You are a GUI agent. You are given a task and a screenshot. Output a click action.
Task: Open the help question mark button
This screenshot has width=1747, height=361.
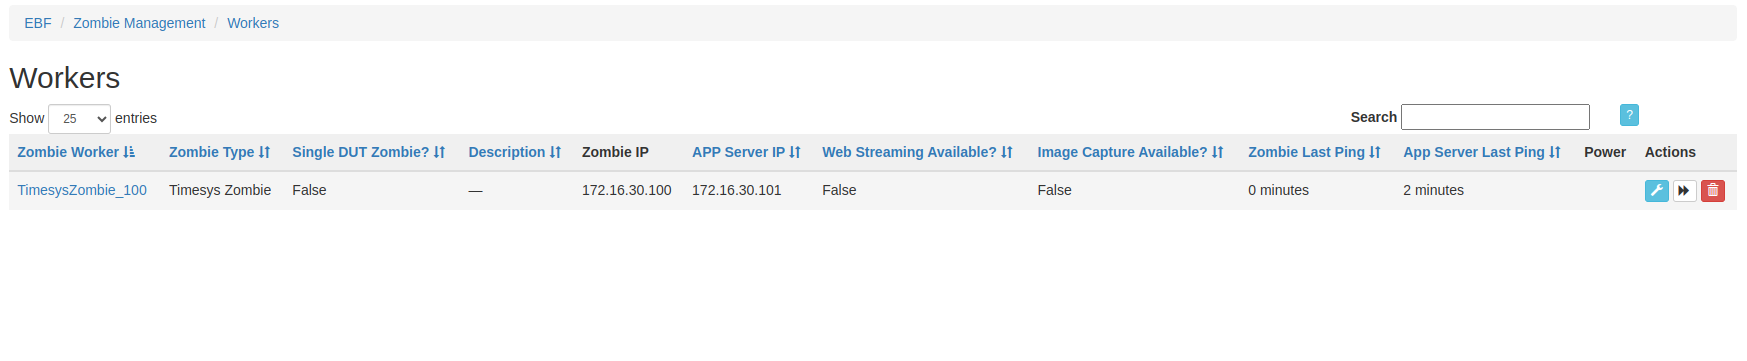(x=1629, y=115)
